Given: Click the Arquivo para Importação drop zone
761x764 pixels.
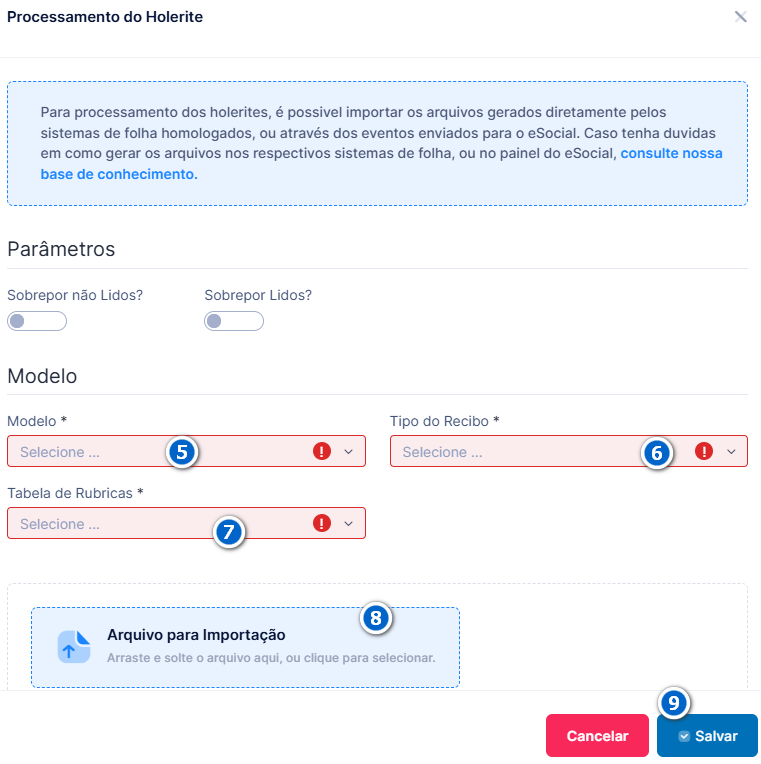Looking at the screenshot, I should pyautogui.click(x=246, y=648).
